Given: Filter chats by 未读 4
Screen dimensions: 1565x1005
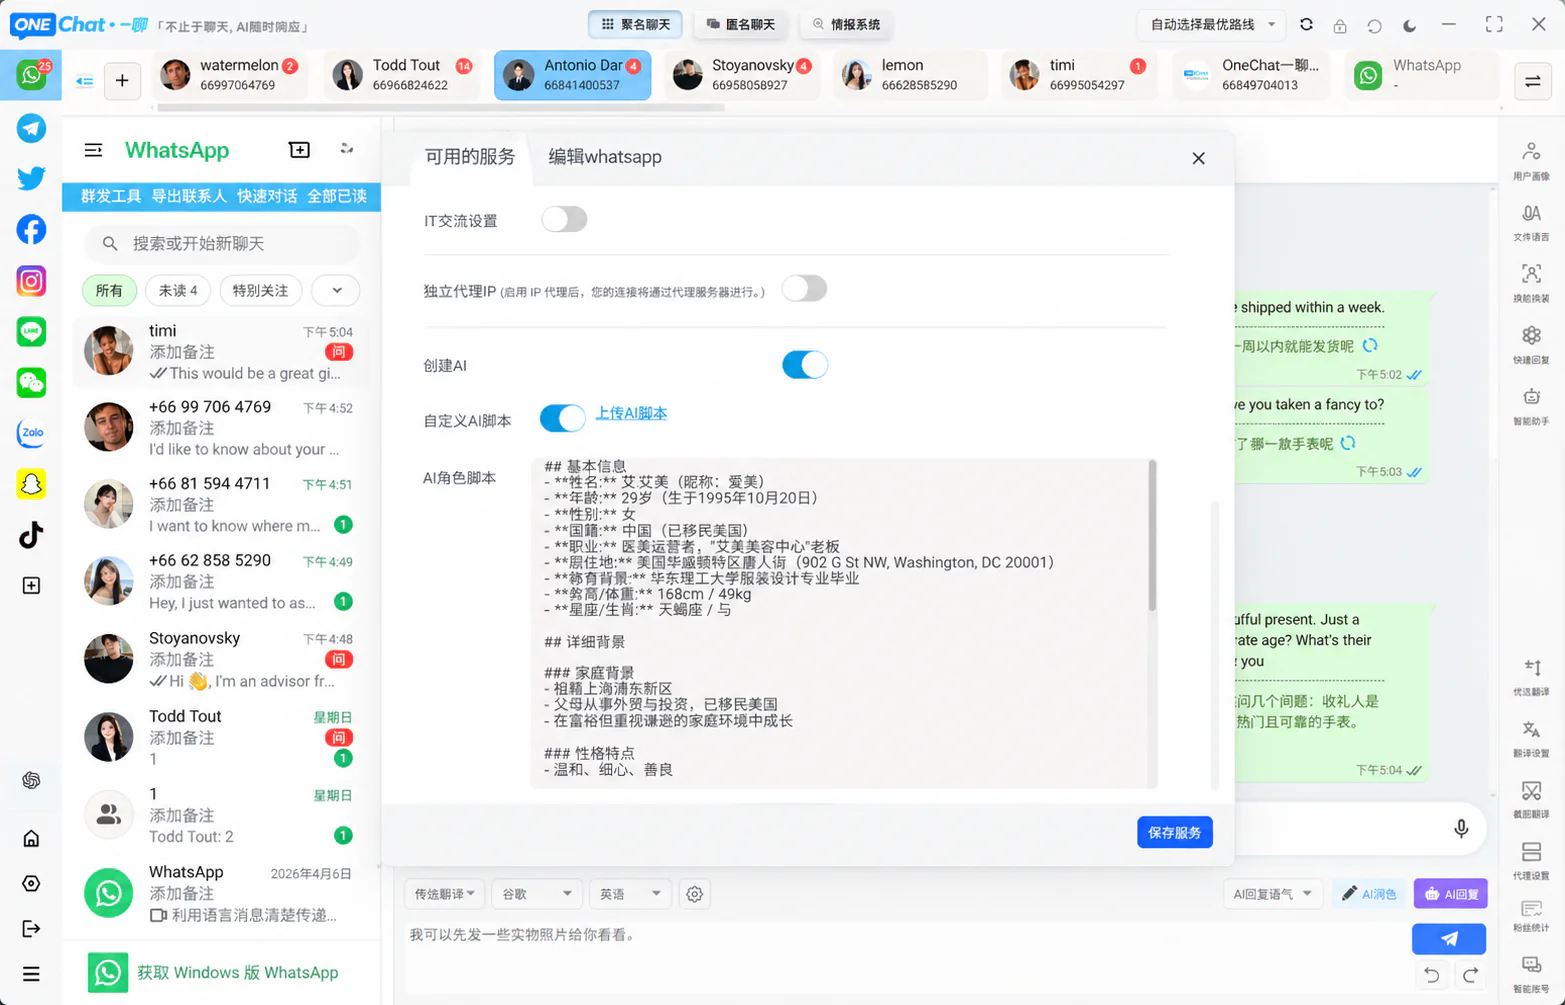Looking at the screenshot, I should (x=178, y=291).
